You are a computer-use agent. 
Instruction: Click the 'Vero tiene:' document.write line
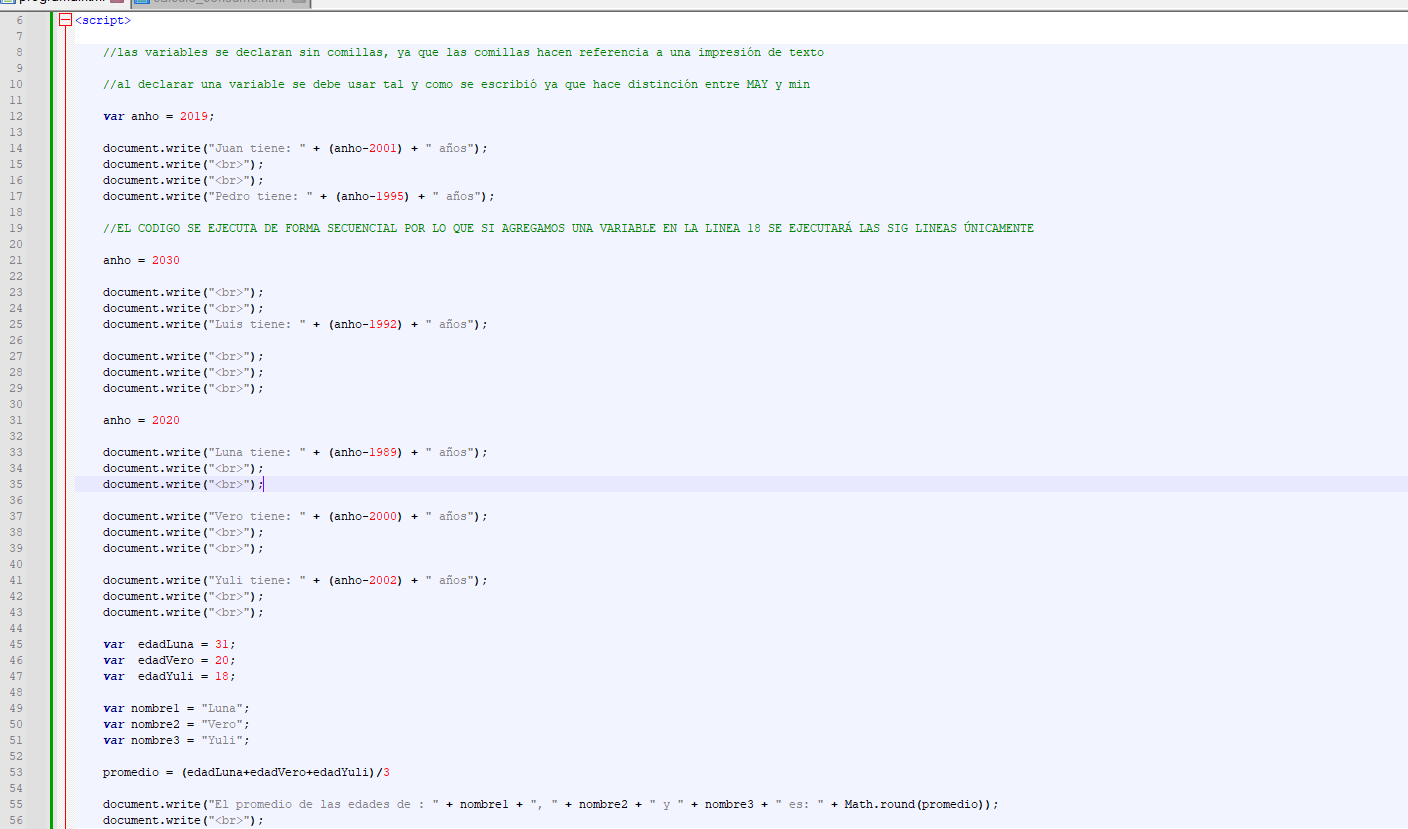[295, 516]
